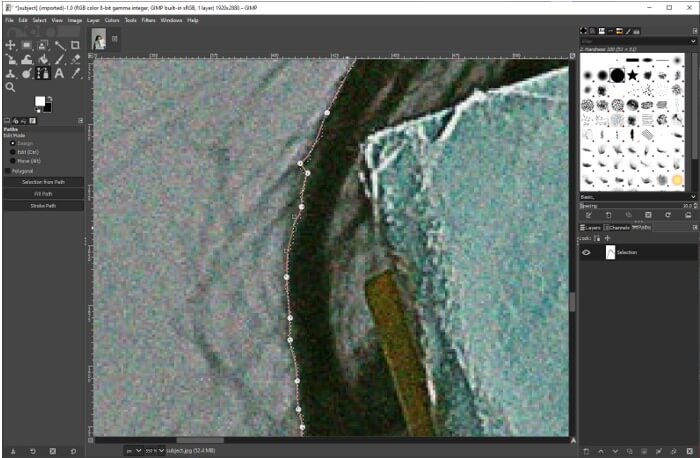Select the Selection layer row
Image resolution: width=700 pixels, height=458 pixels.
click(638, 253)
